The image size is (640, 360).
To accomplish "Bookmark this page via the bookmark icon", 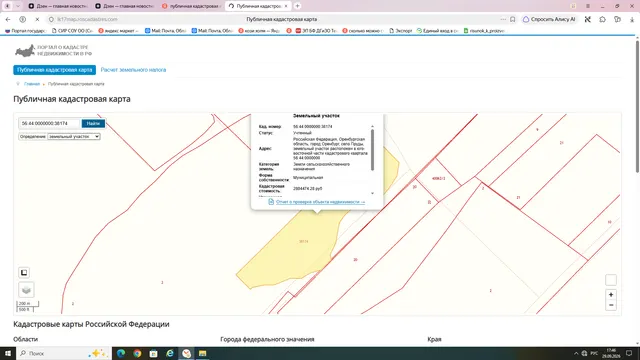I will 513,19.
